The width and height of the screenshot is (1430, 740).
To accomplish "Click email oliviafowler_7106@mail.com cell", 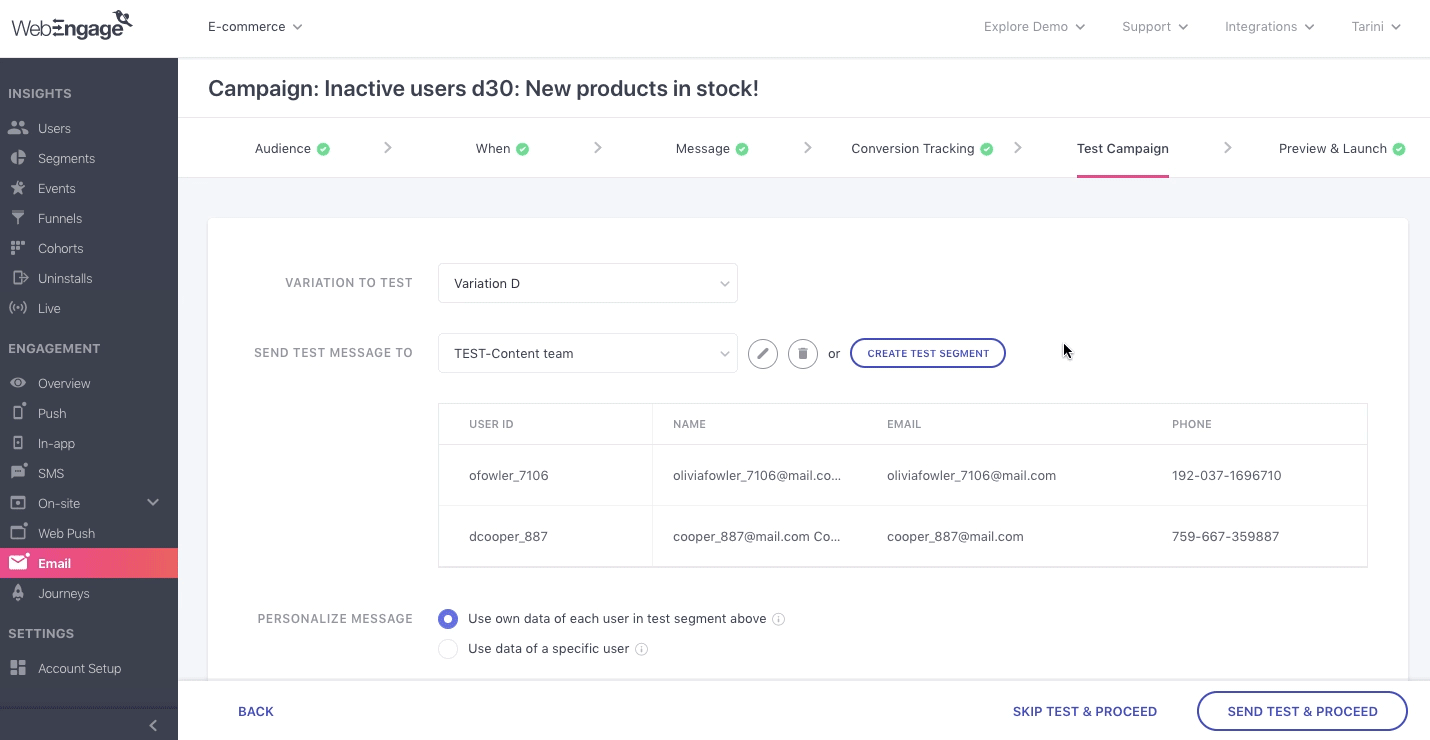I will click(971, 476).
